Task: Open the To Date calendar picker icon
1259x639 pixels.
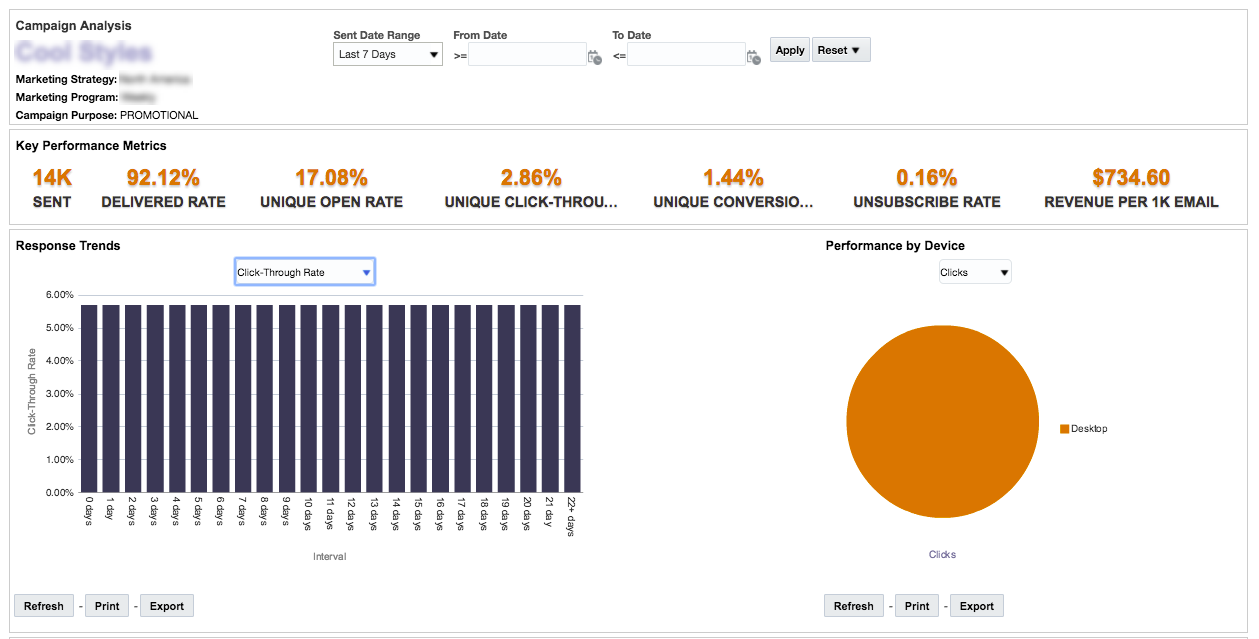Action: (753, 57)
